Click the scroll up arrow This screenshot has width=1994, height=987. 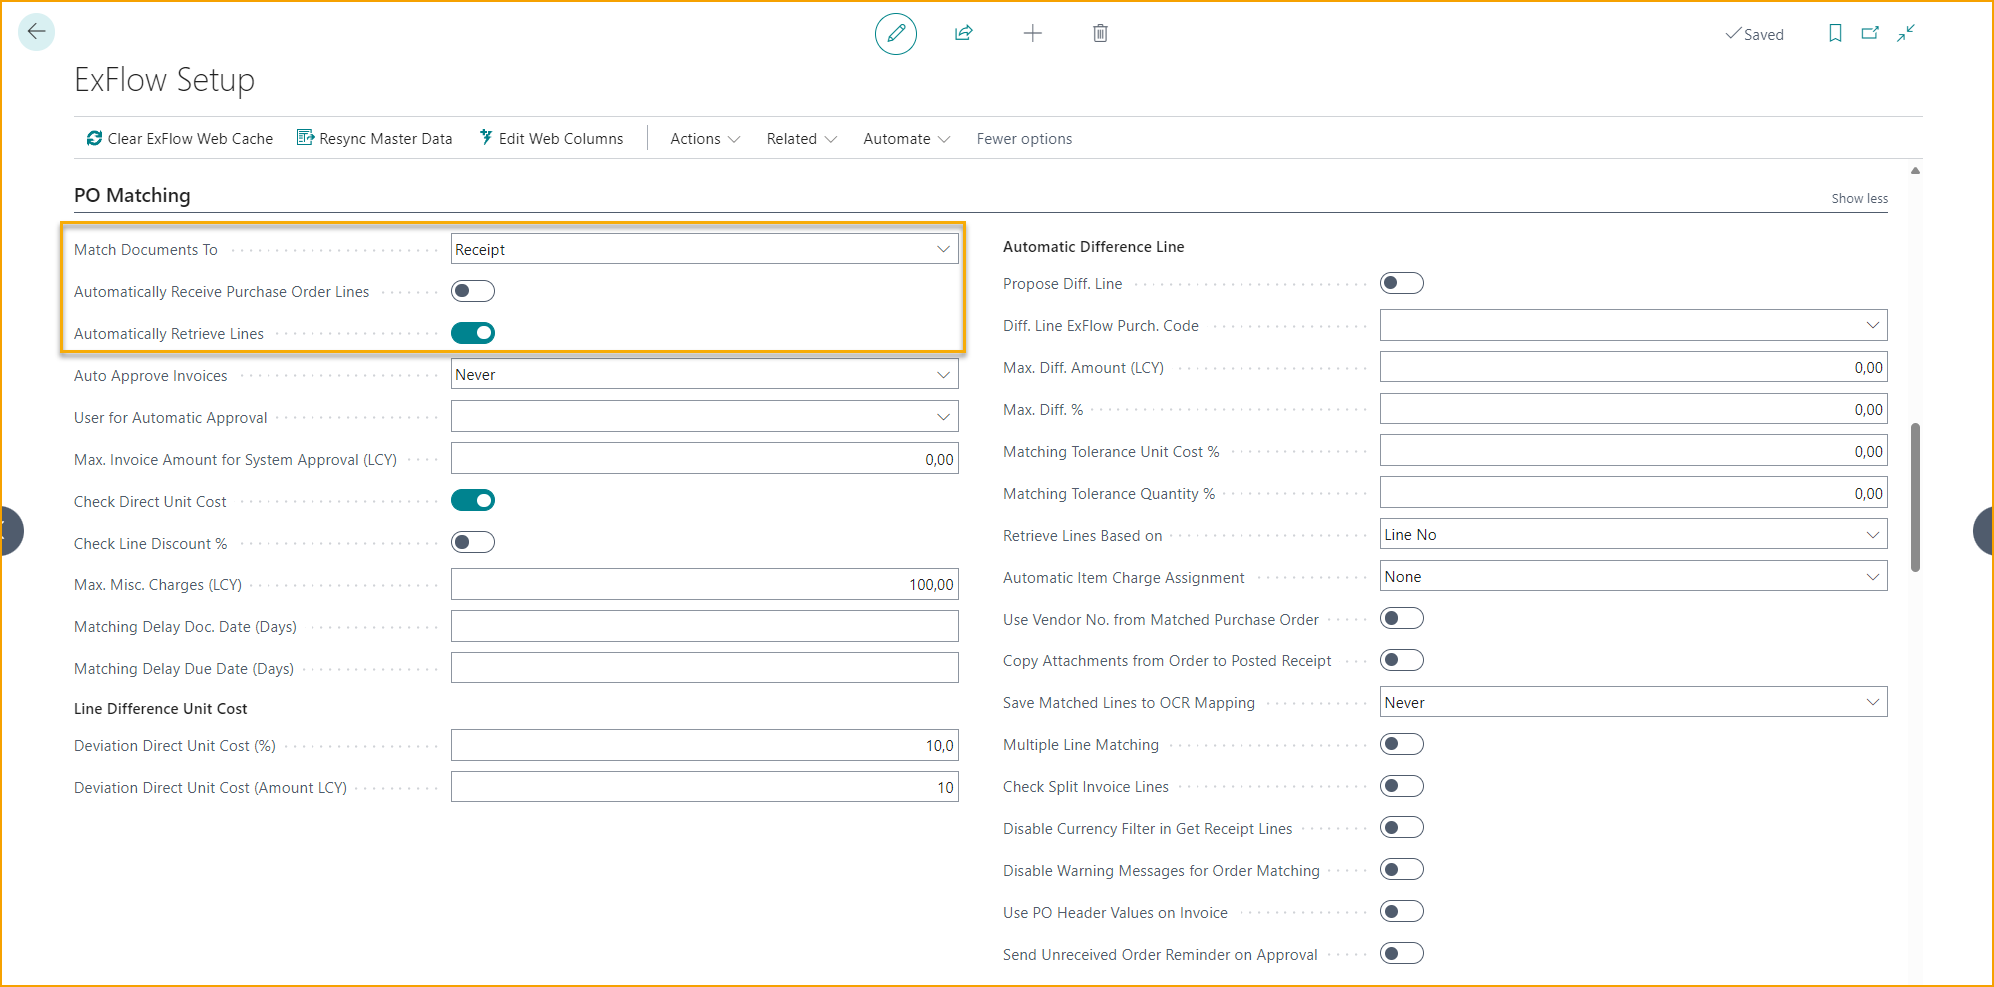[1915, 171]
